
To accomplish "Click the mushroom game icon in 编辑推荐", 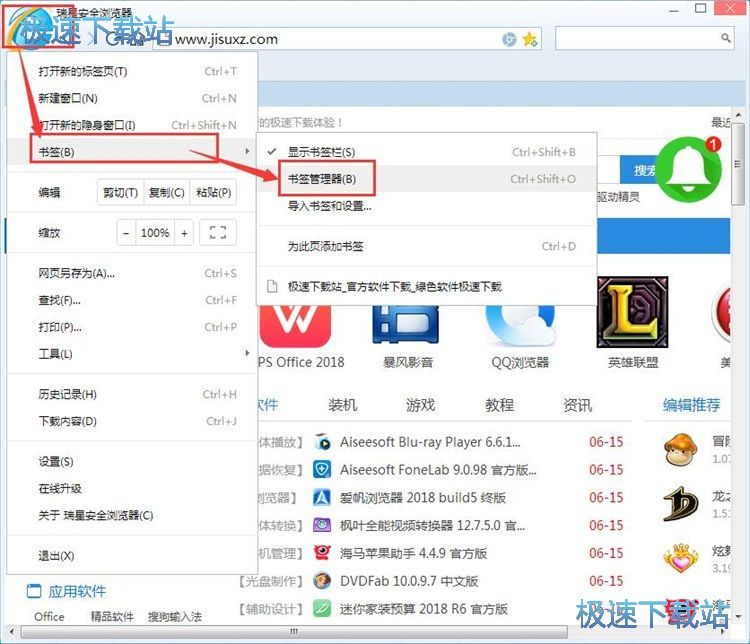I will tap(680, 449).
